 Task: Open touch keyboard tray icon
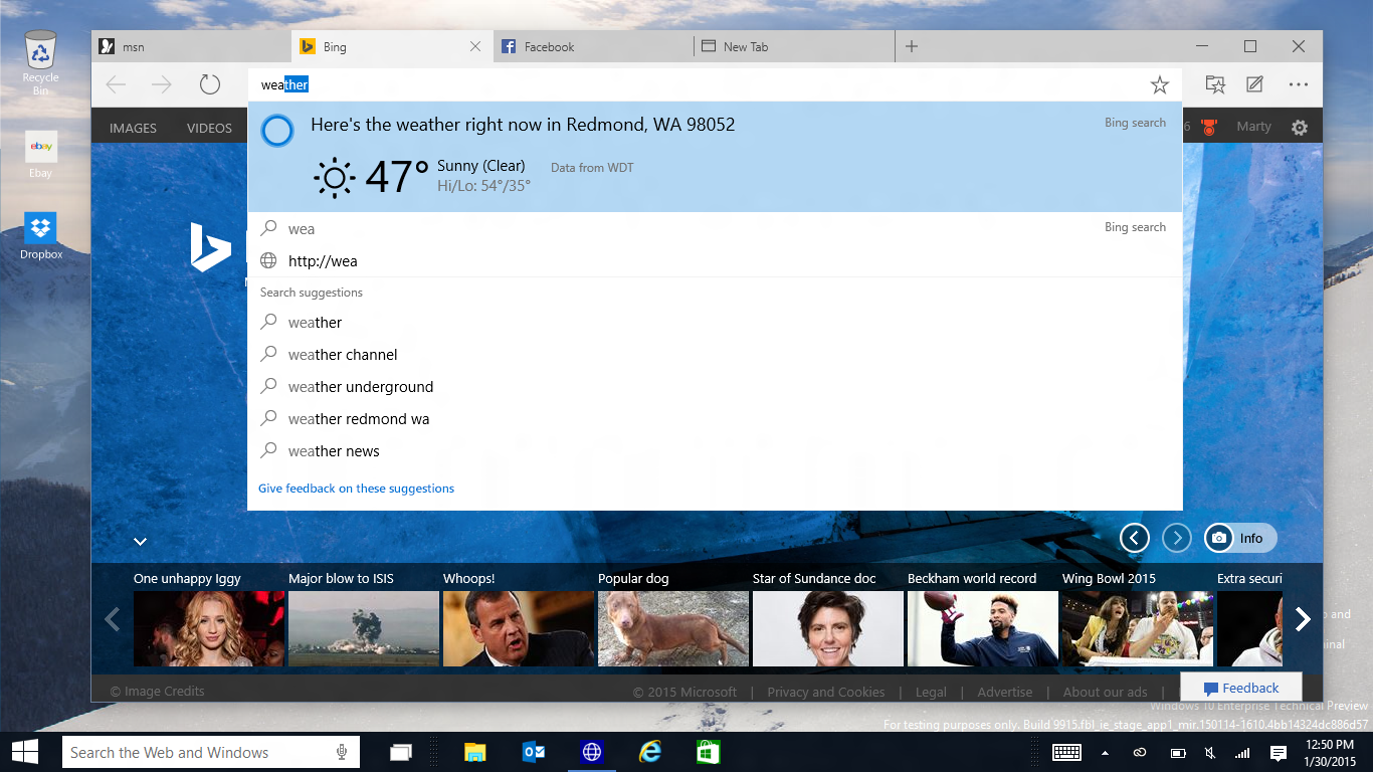(1066, 752)
